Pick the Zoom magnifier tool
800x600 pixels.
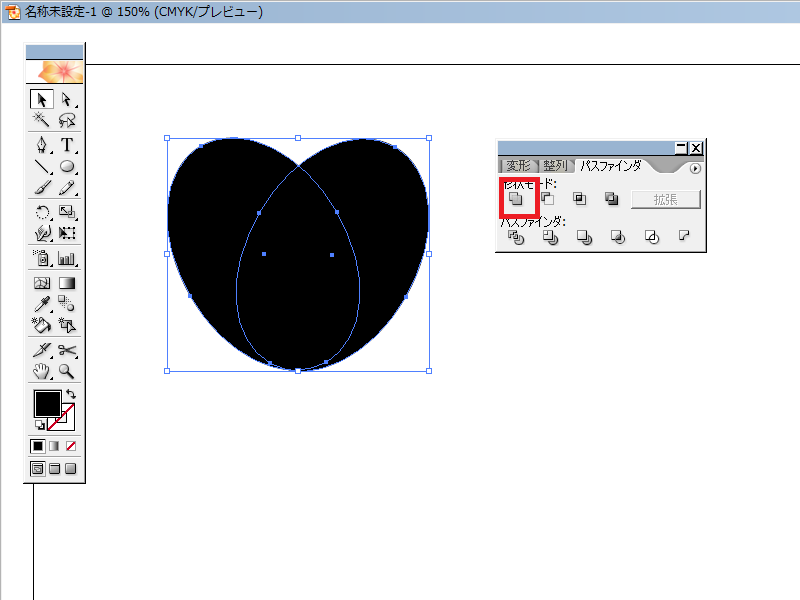click(x=66, y=371)
